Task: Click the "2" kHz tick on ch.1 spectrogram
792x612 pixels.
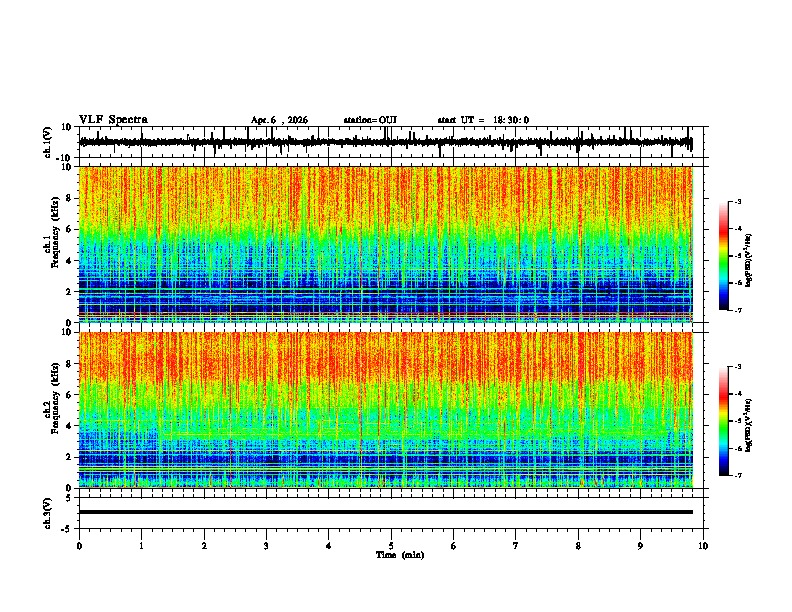Action: (x=70, y=292)
